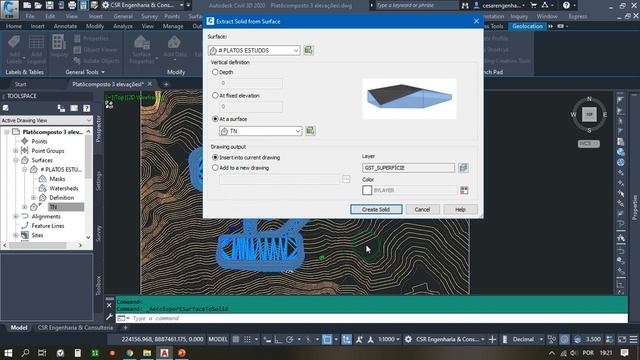The image size is (640, 360).
Task: Click the Plot printer icon
Action: [x=72, y=5]
